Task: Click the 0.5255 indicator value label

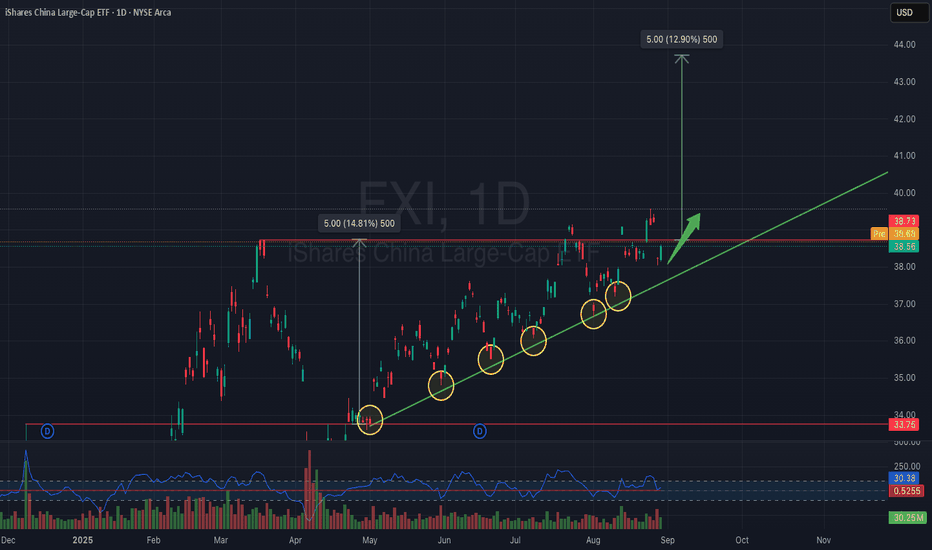Action: tap(906, 491)
